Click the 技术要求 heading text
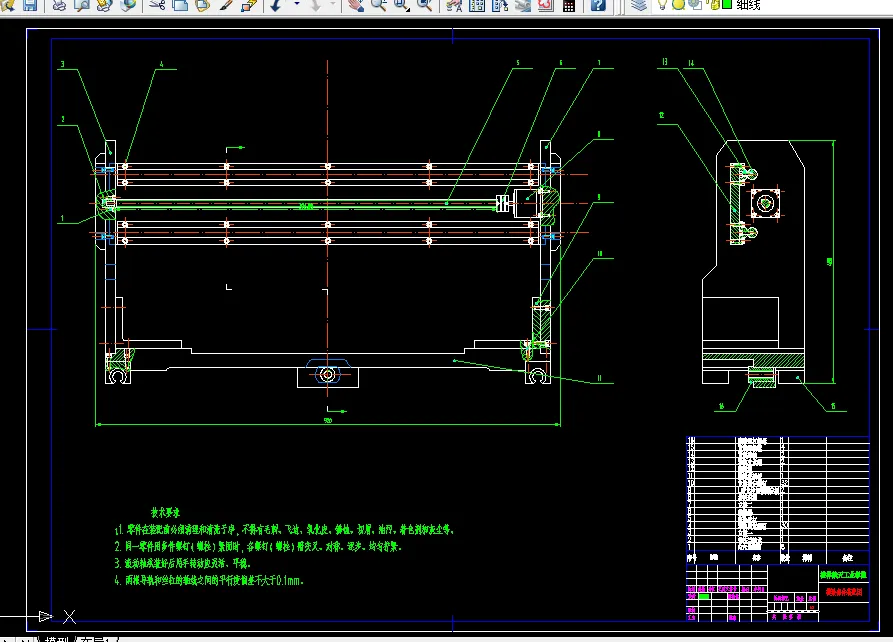893x642 pixels. pos(165,512)
